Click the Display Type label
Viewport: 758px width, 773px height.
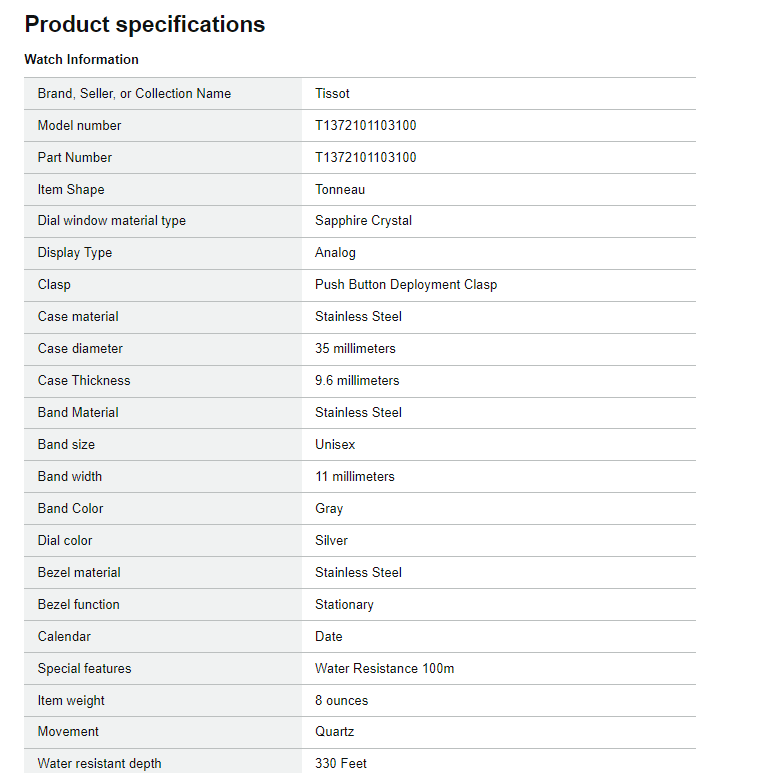[x=75, y=253]
